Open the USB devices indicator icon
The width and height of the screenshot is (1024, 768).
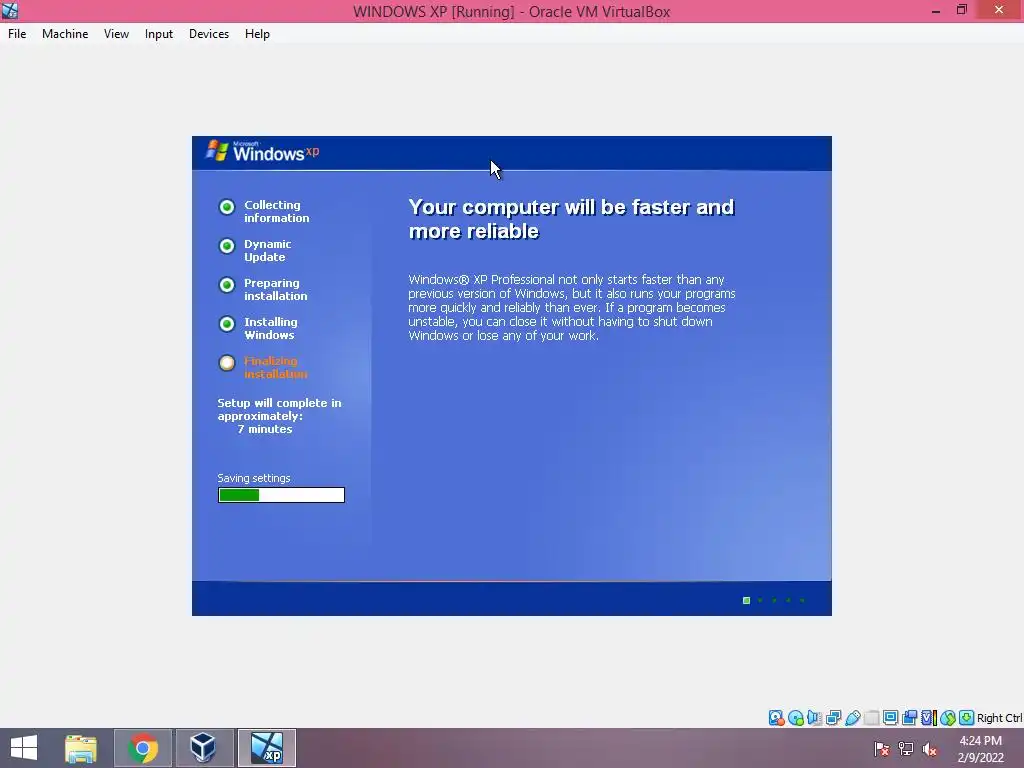click(x=852, y=718)
